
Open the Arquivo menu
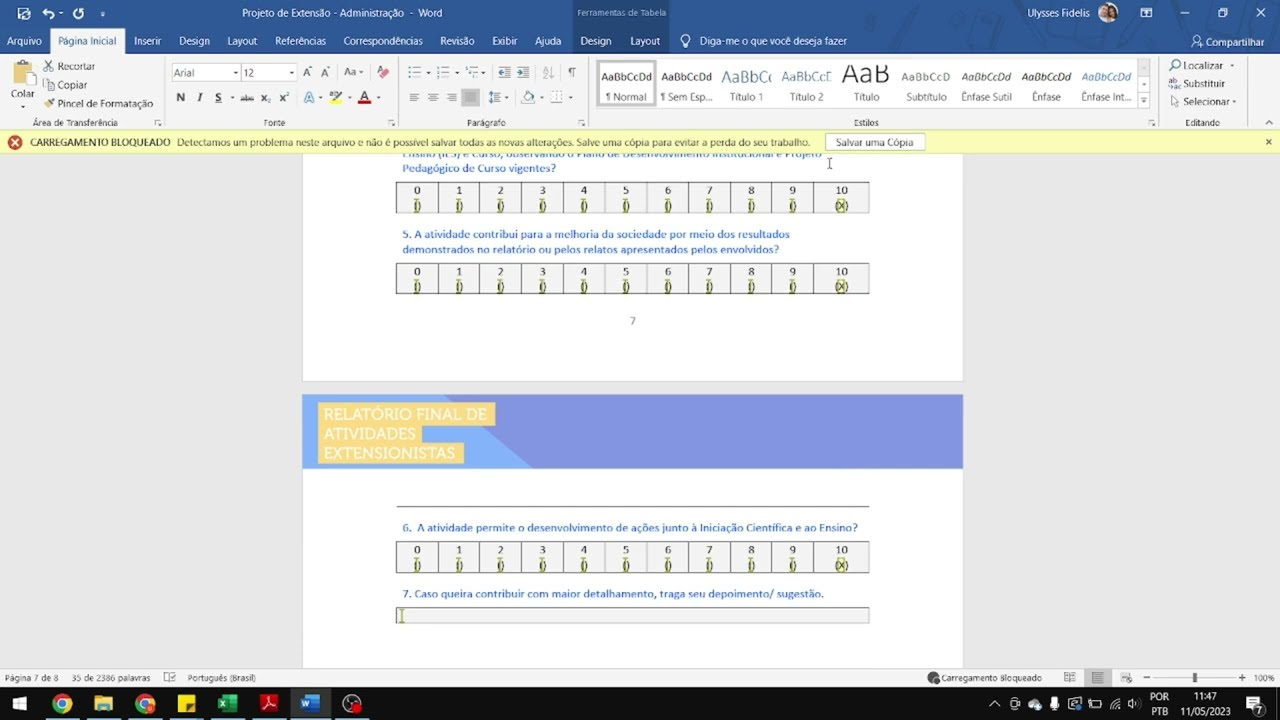tap(24, 41)
